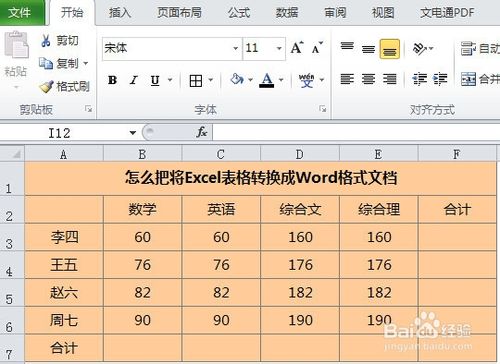The image size is (500, 364).
Task: Click the Copy (复制) button
Action: [59, 63]
